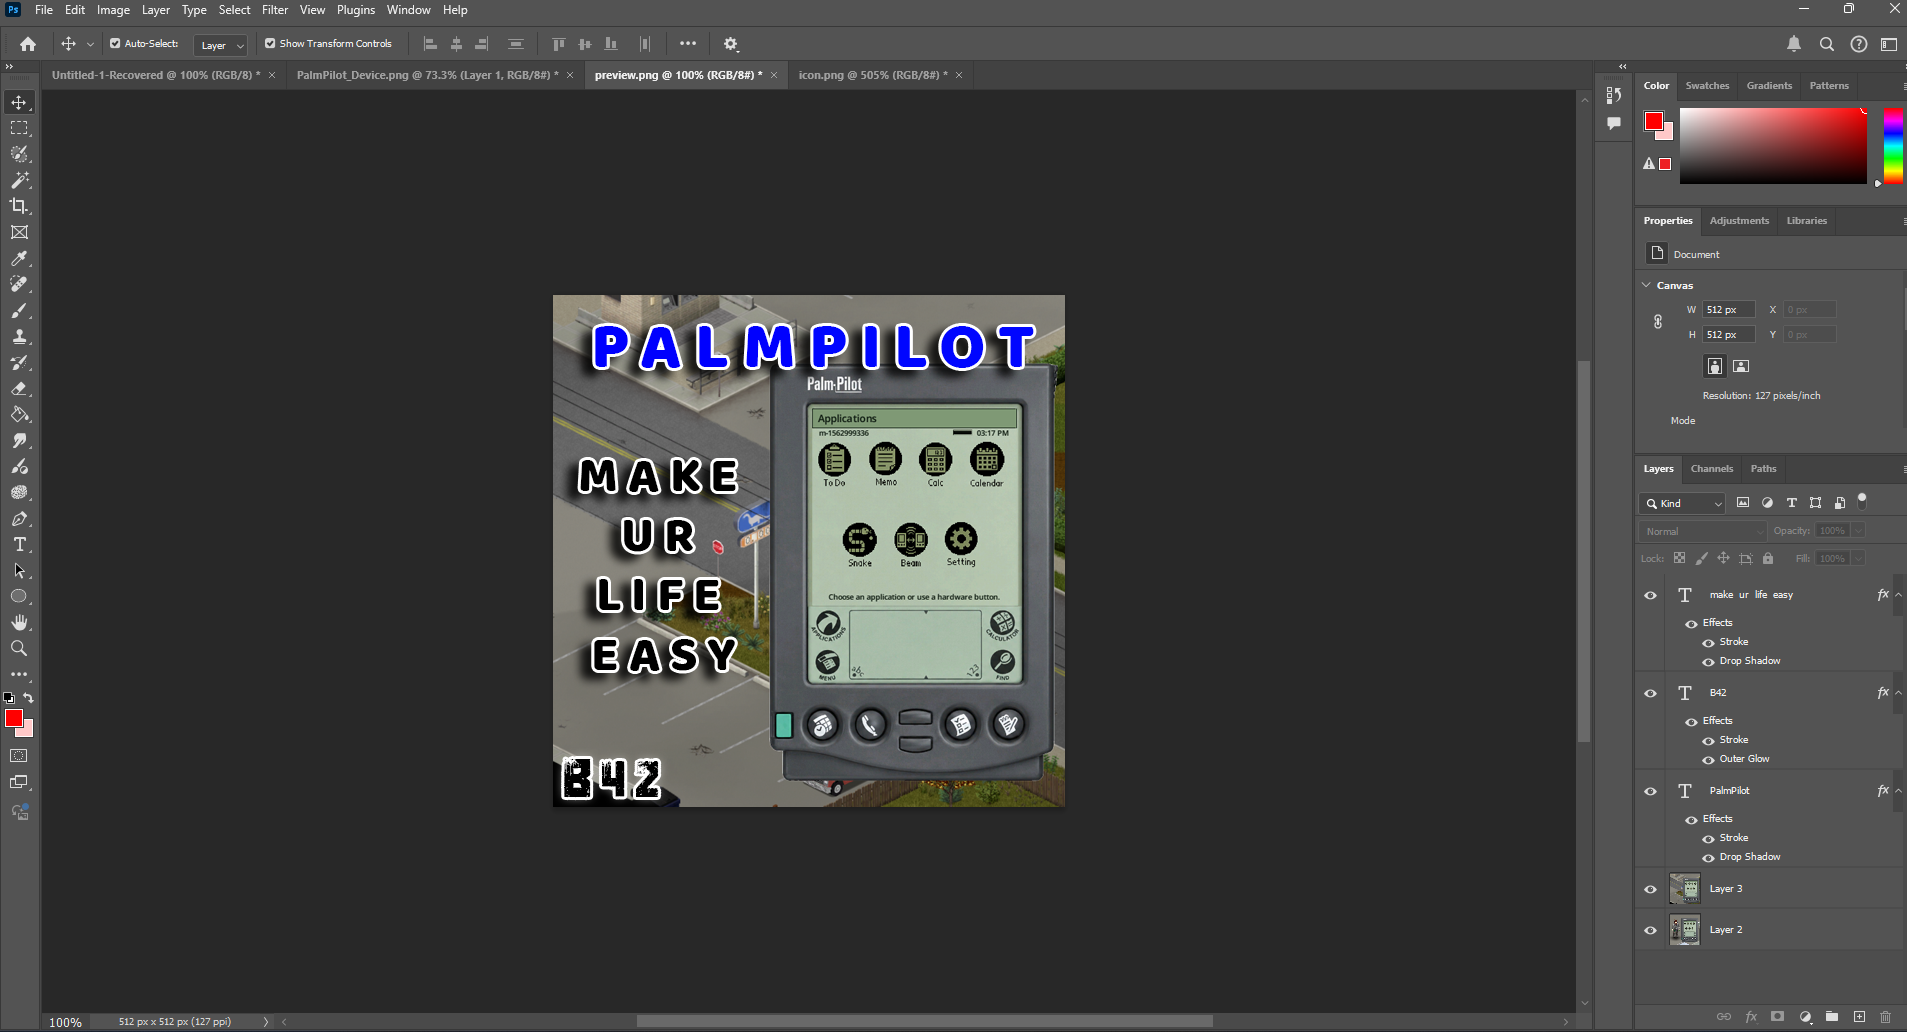This screenshot has height=1032, width=1907.
Task: Open the Plugins menu
Action: click(x=356, y=10)
